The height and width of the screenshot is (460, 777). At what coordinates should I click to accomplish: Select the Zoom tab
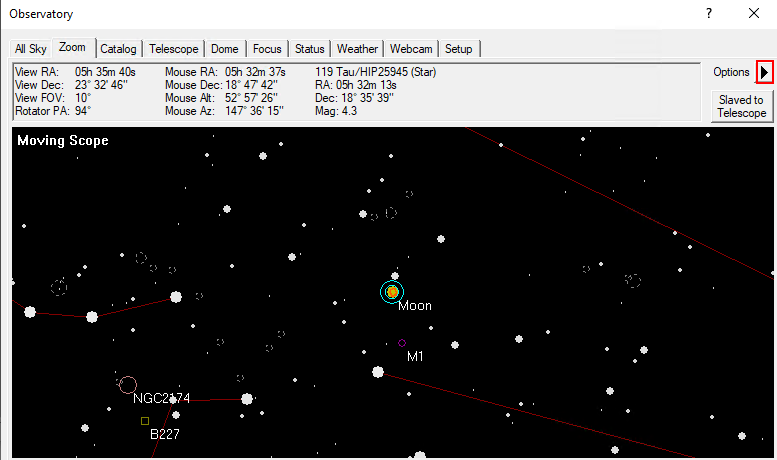coord(73,47)
